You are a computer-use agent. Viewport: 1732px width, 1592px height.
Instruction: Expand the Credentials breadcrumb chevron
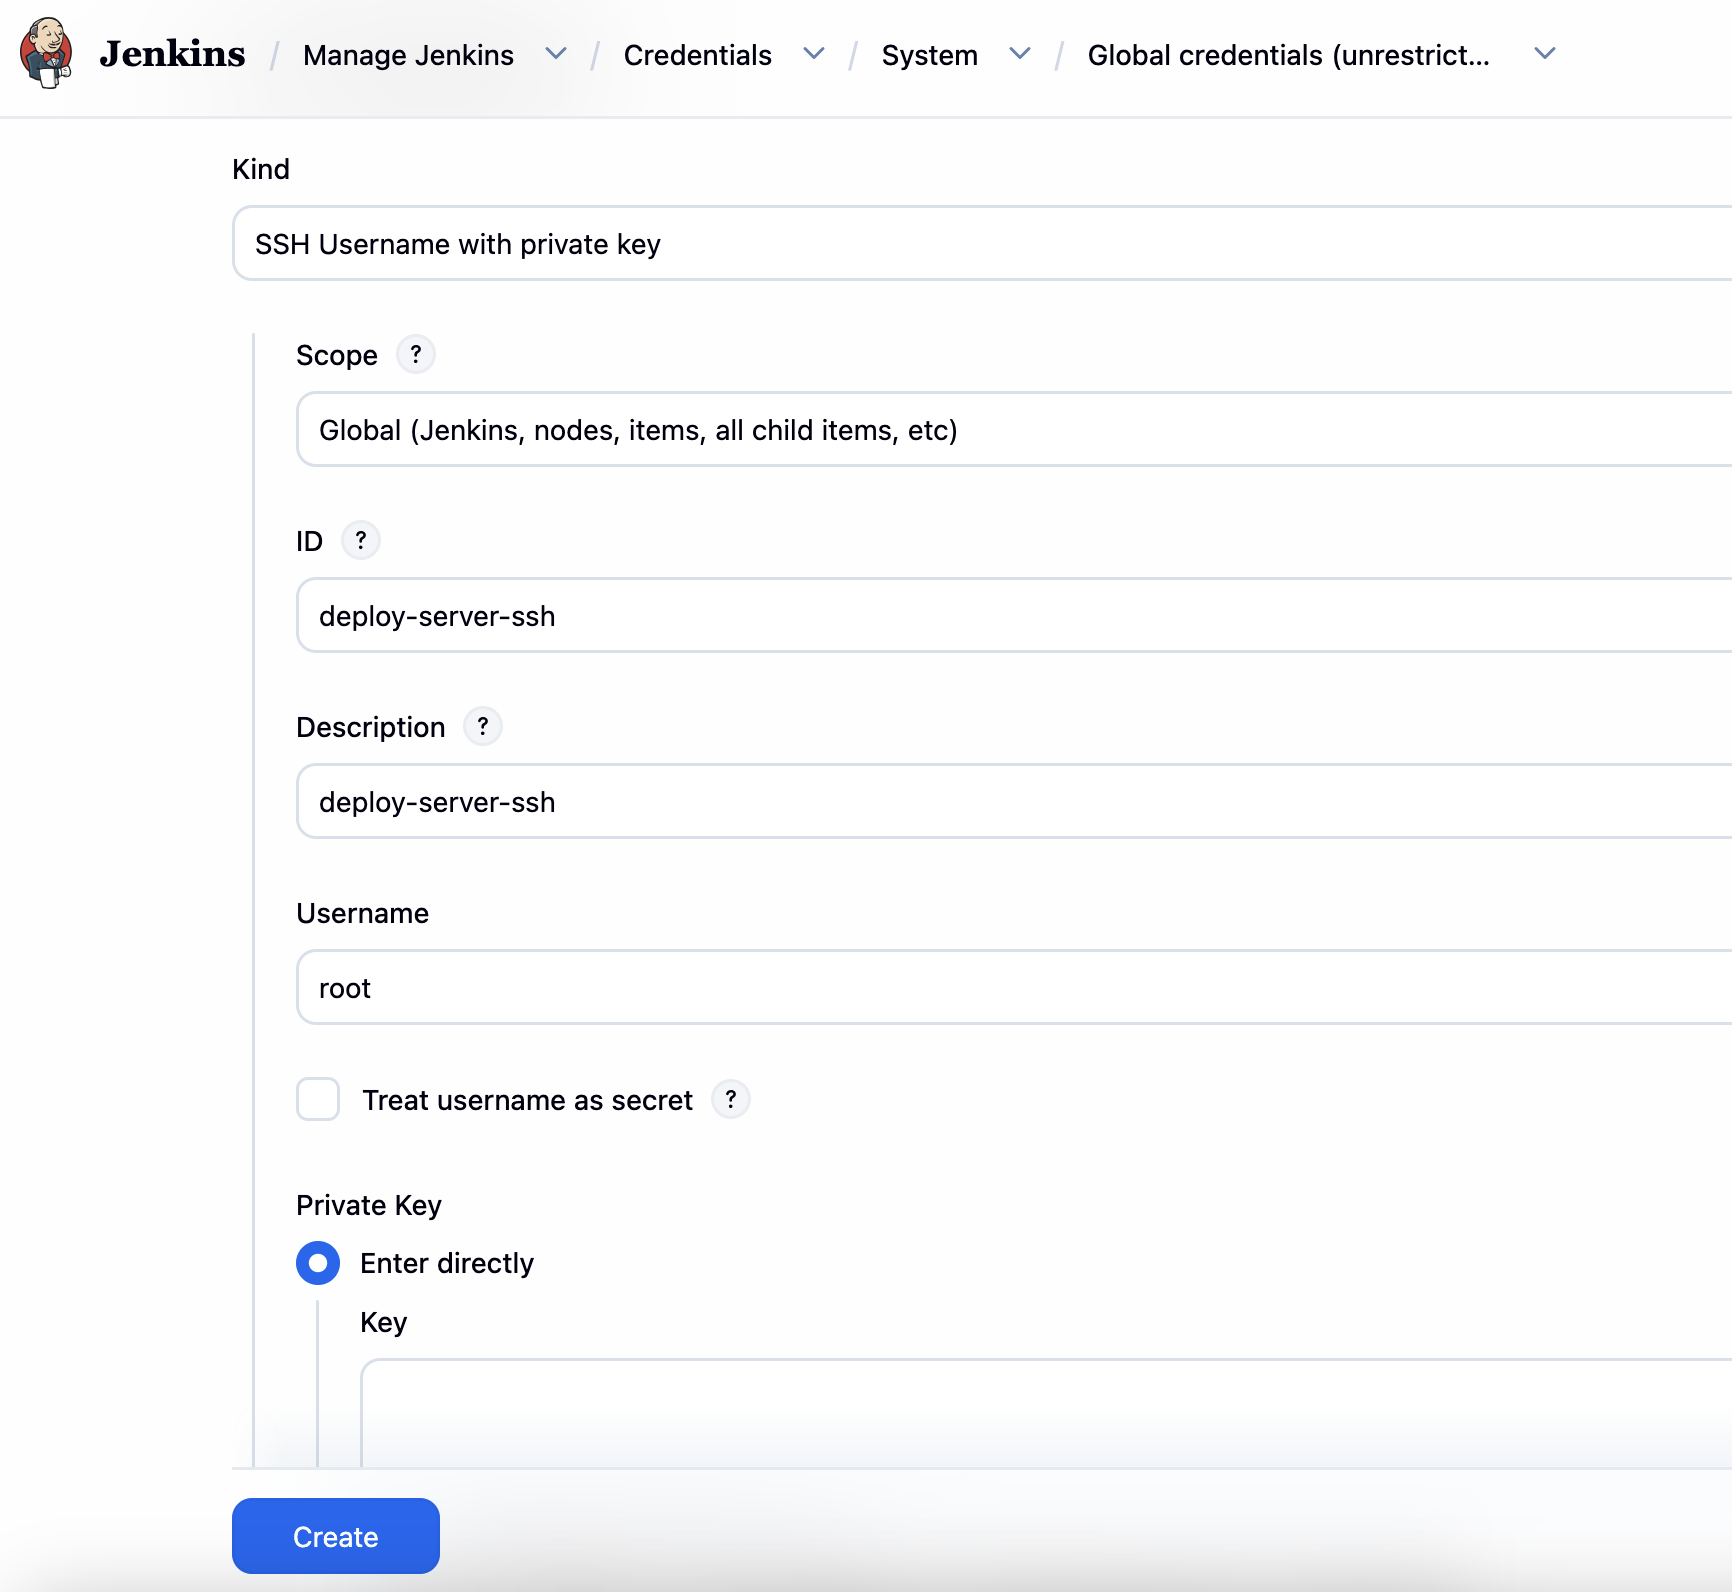(x=814, y=54)
